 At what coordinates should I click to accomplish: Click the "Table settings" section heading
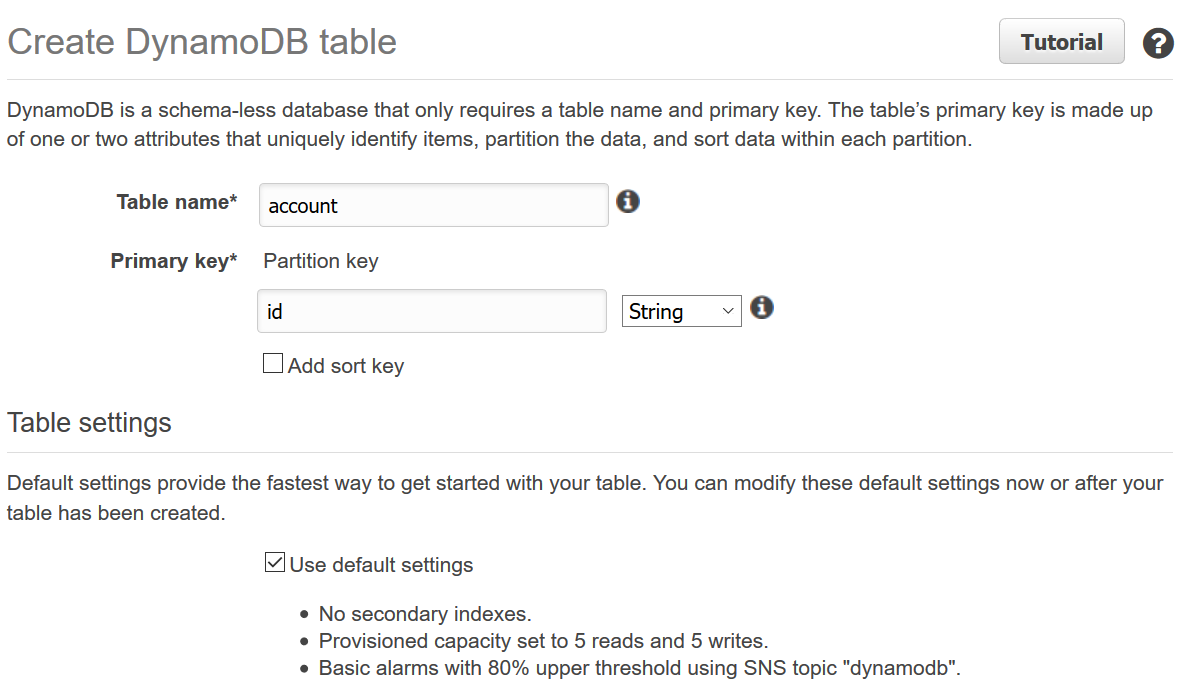(x=89, y=423)
